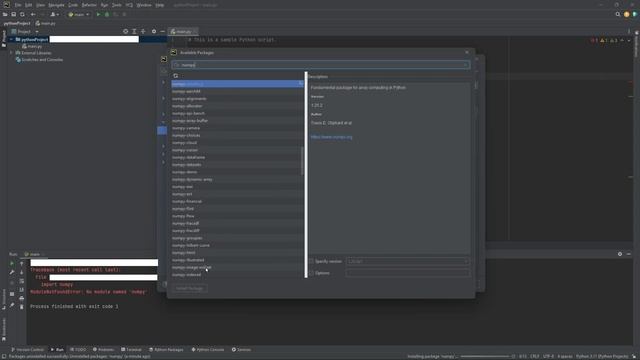Select the first numpy package in list

(237, 84)
